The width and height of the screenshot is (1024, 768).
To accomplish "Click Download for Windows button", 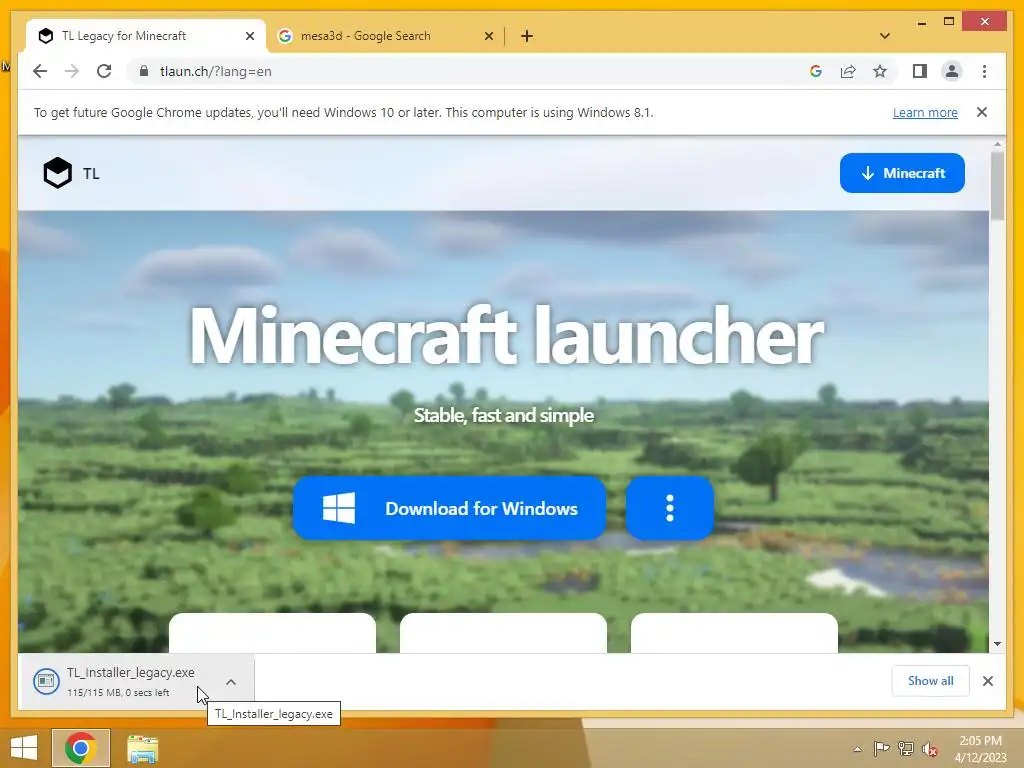I will [449, 508].
